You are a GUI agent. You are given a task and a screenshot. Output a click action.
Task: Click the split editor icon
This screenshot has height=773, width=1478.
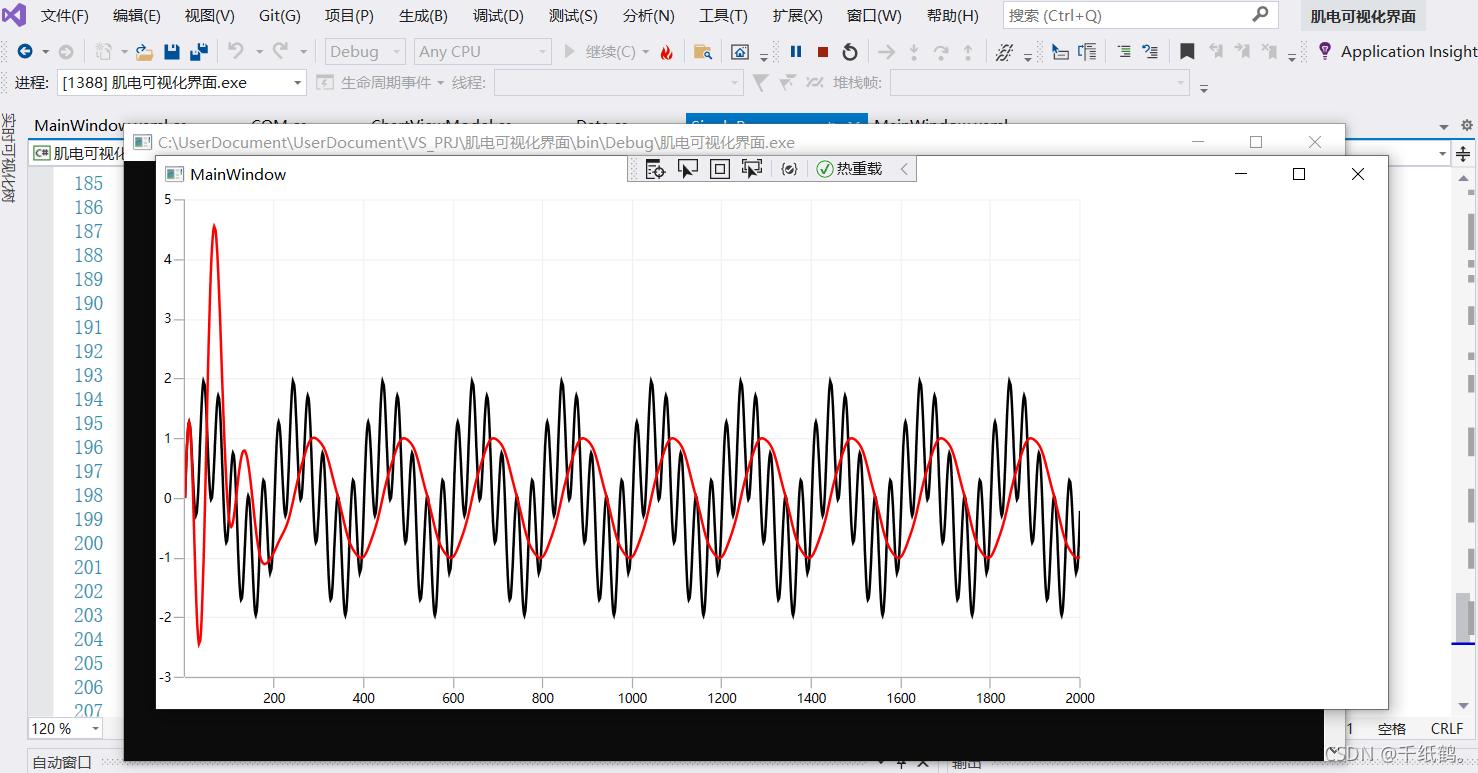click(1463, 154)
